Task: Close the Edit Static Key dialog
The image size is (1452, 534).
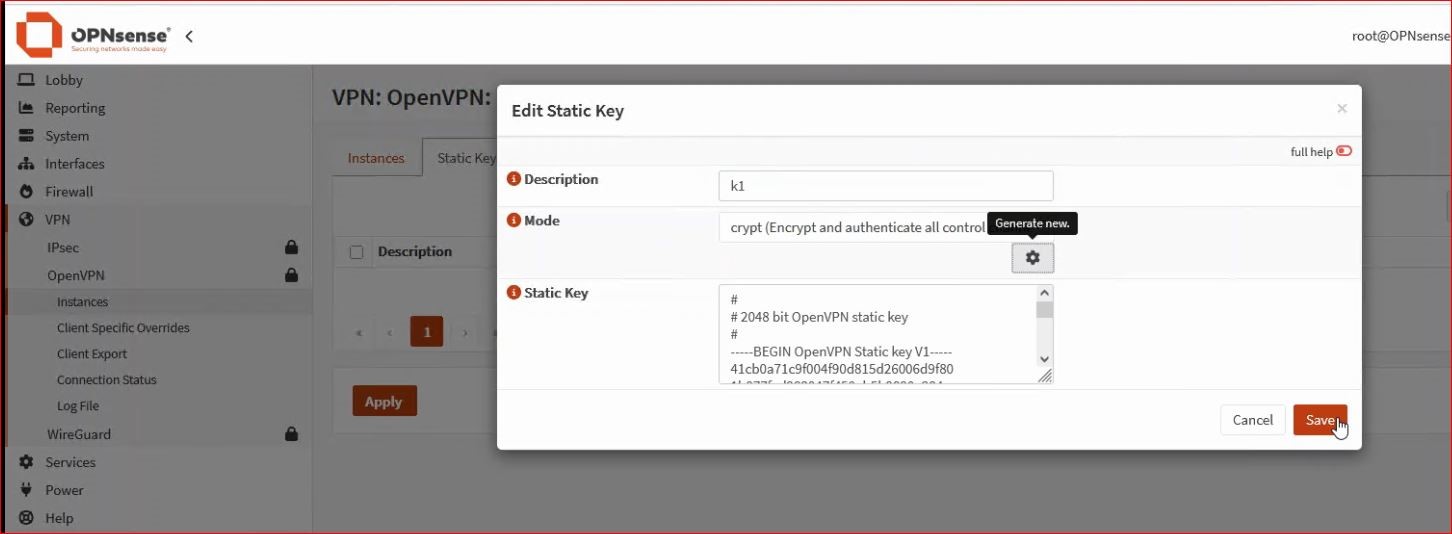Action: tap(1342, 109)
